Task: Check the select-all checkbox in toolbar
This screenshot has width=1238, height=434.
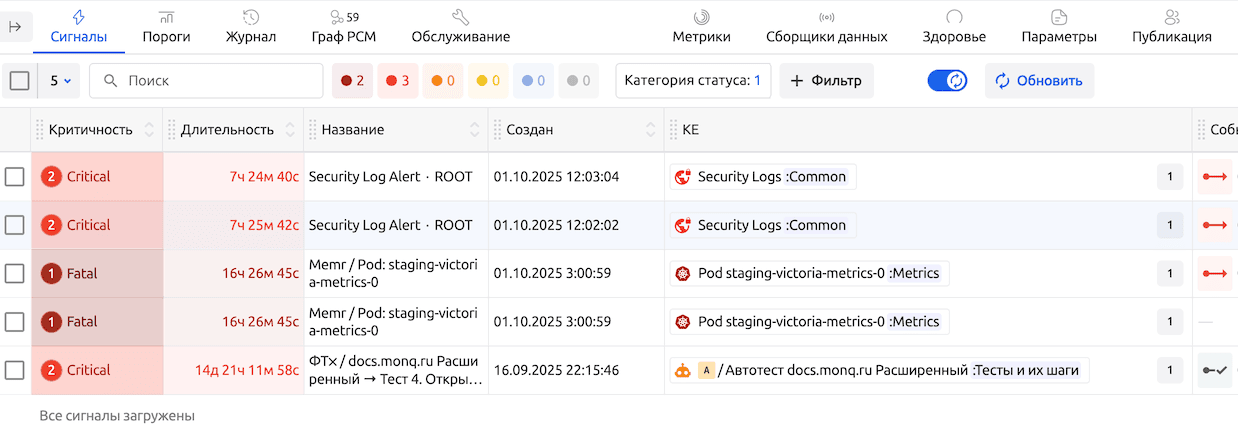Action: (19, 81)
